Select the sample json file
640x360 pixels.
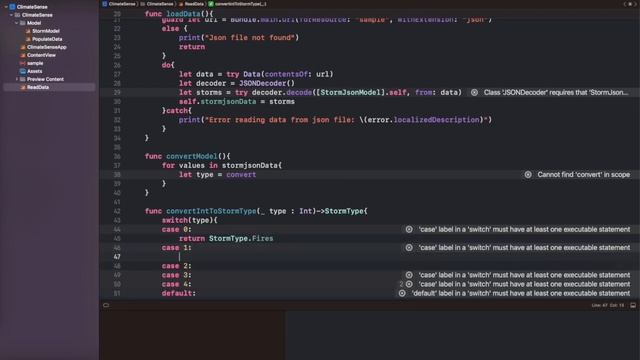pos(35,63)
